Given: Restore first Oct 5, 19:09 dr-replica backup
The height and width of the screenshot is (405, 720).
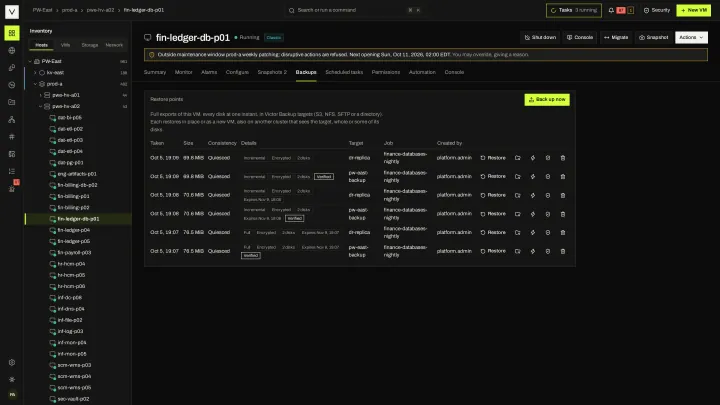Looking at the screenshot, I should 493,158.
